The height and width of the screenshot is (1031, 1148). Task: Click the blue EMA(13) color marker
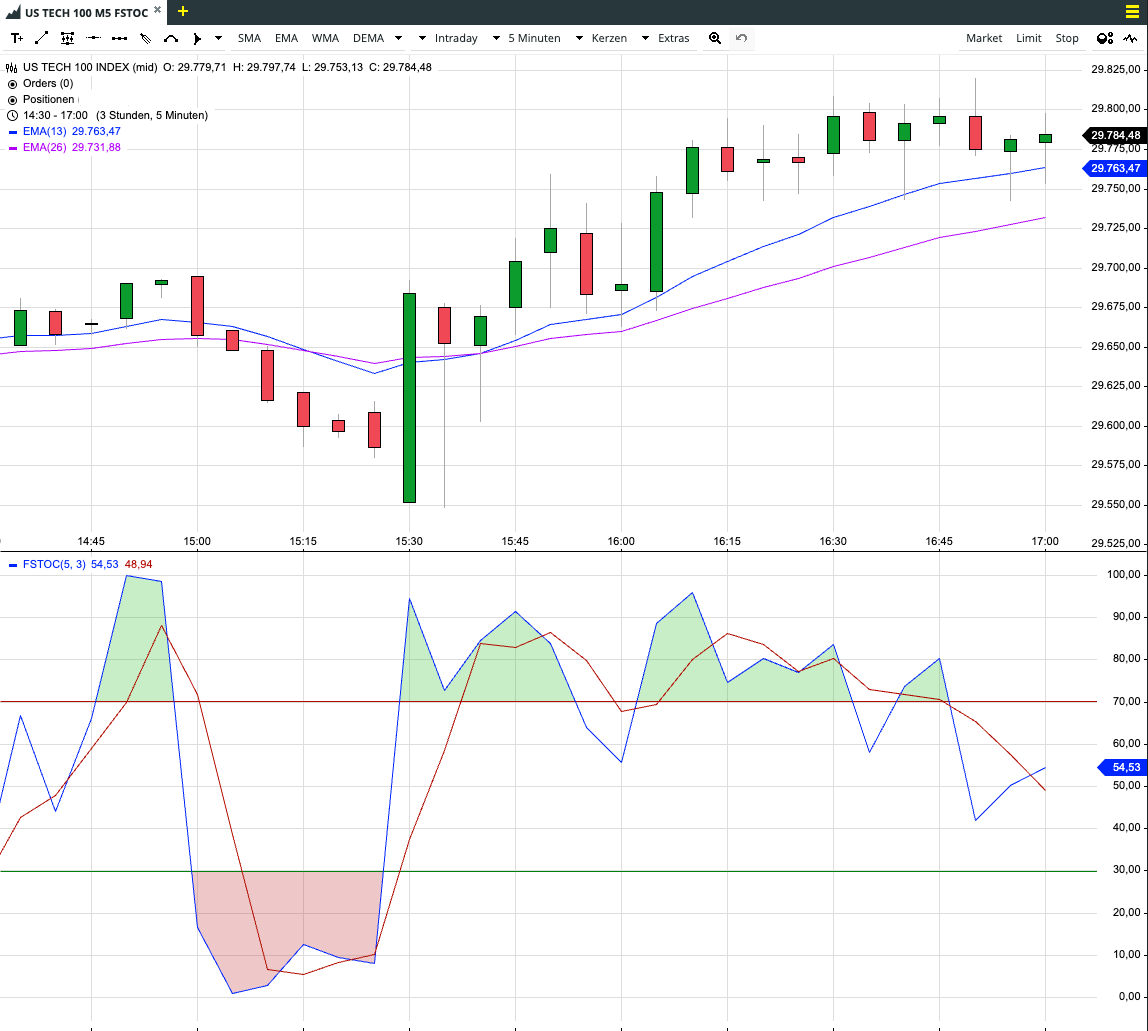click(x=12, y=132)
